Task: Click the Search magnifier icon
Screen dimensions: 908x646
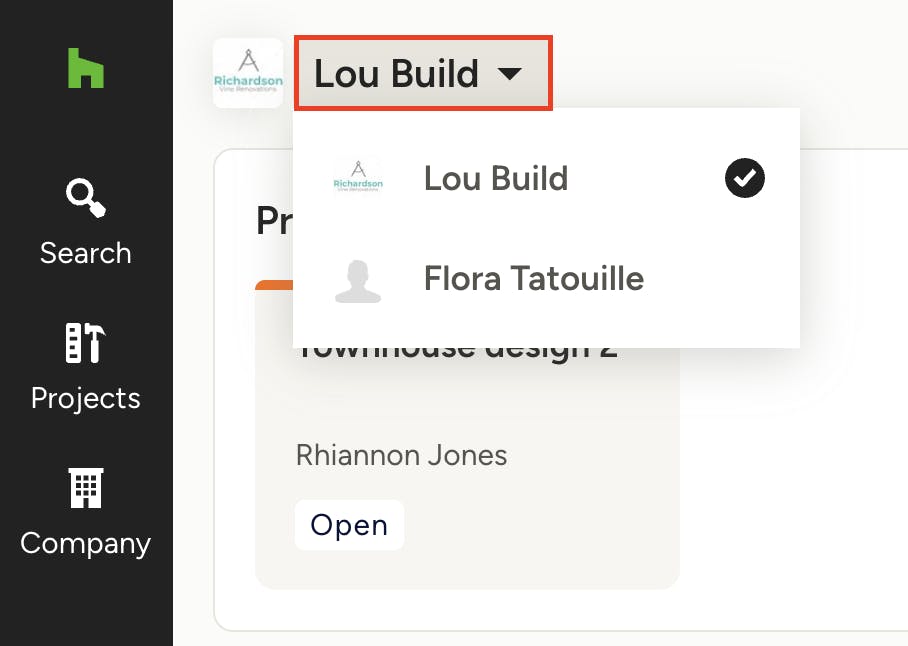Action: coord(86,197)
